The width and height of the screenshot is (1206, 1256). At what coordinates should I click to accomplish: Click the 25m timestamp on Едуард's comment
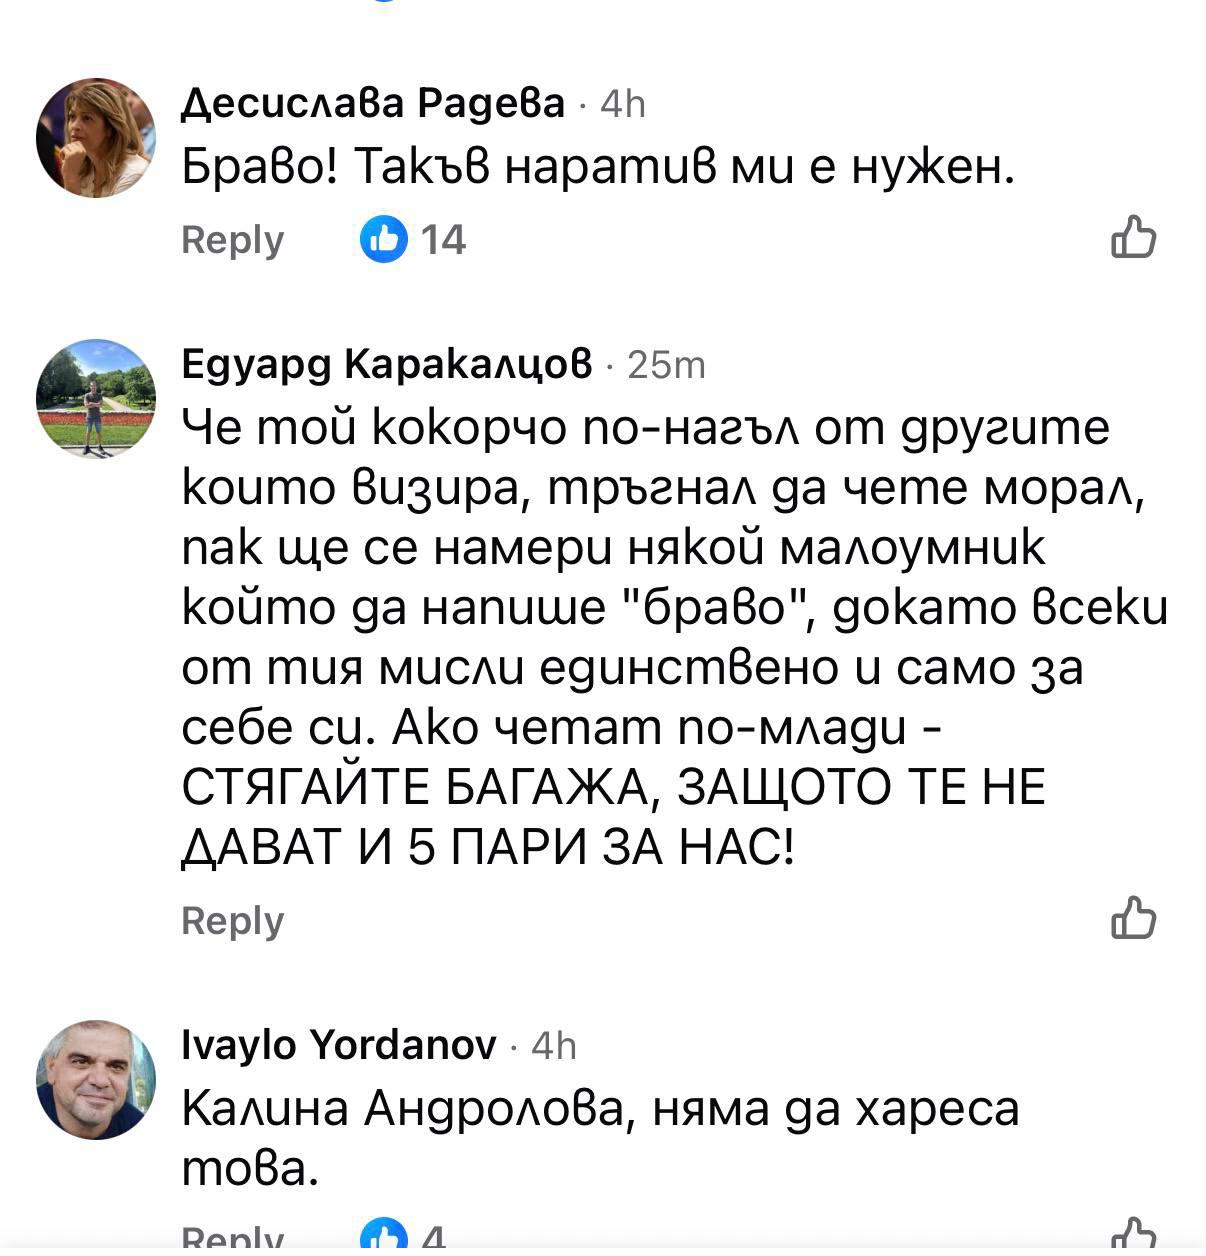[666, 365]
